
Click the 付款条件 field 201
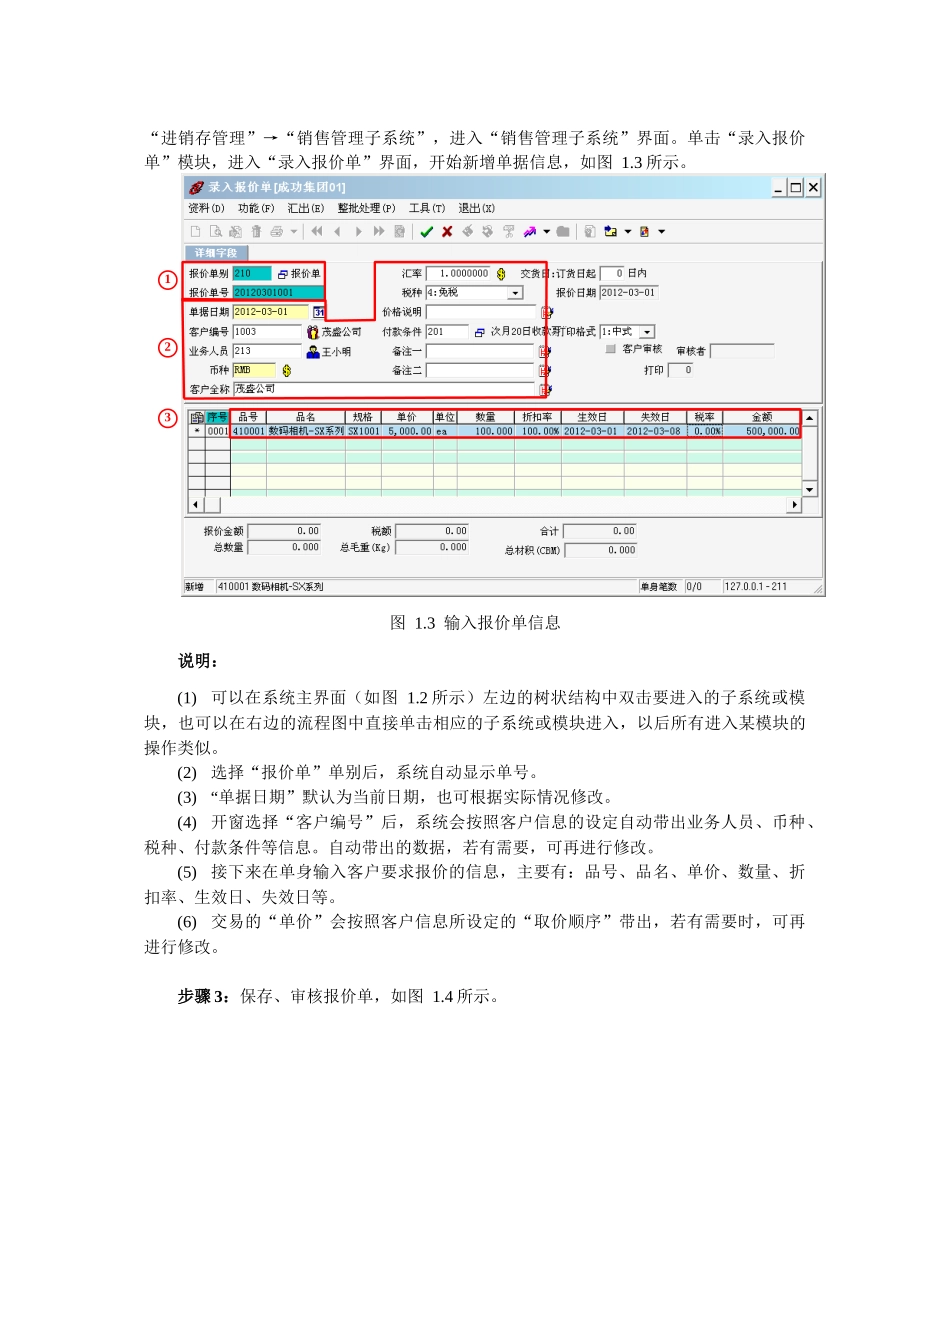click(x=447, y=331)
